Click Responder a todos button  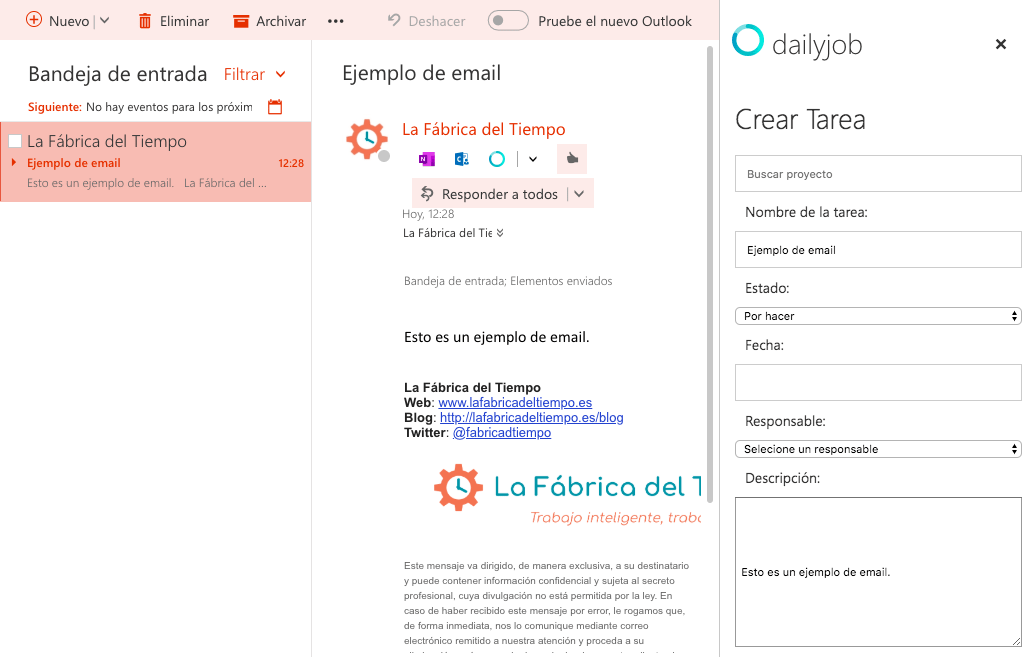[x=489, y=194]
